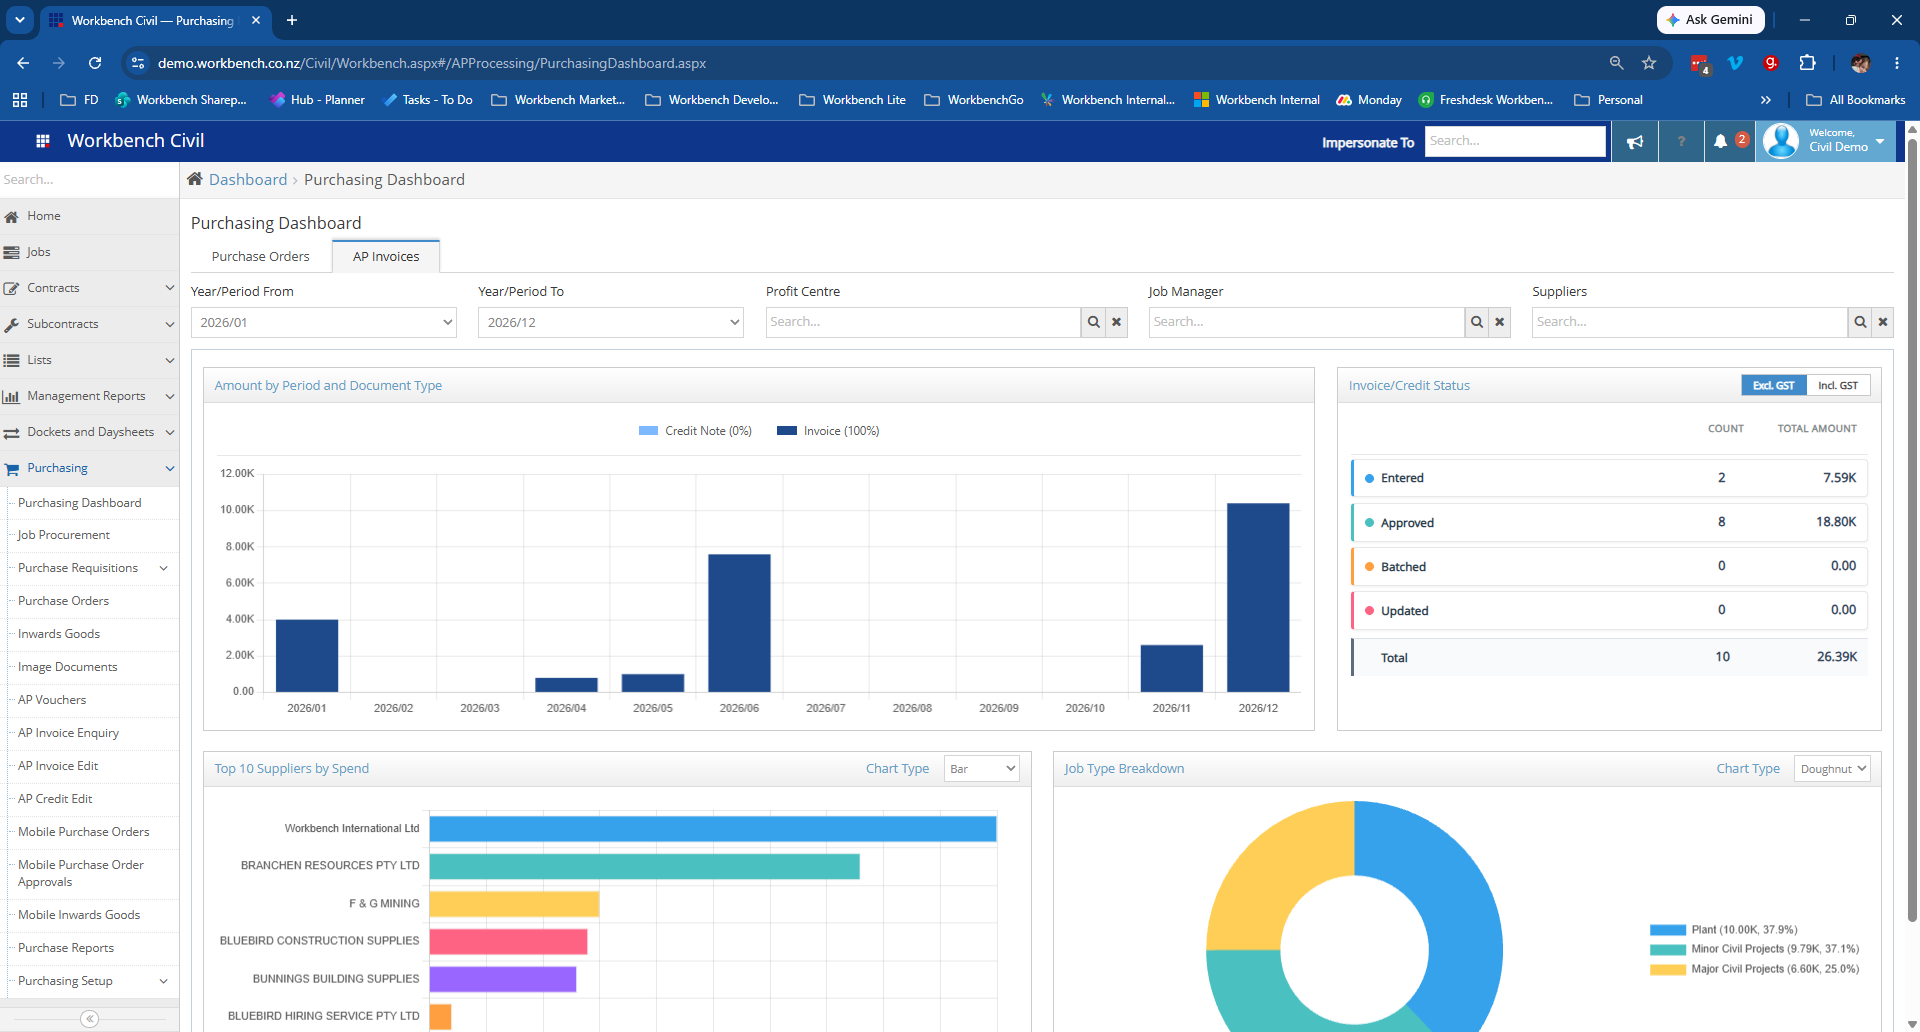Image resolution: width=1920 pixels, height=1032 pixels.
Task: Open the Workbench app grid menu icon
Action: tap(43, 141)
